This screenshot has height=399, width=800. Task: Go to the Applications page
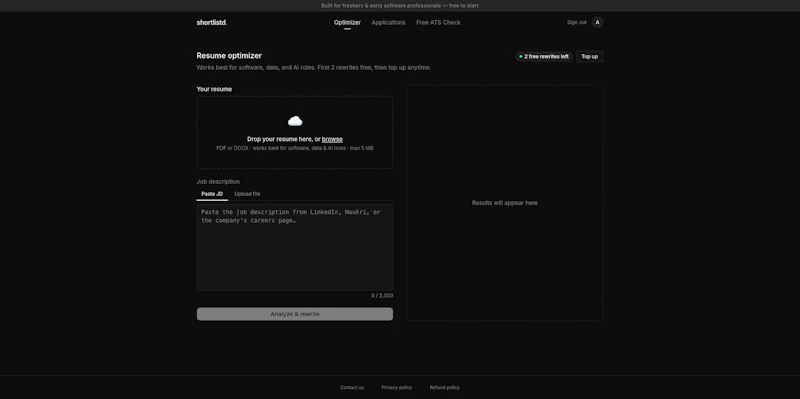[388, 22]
